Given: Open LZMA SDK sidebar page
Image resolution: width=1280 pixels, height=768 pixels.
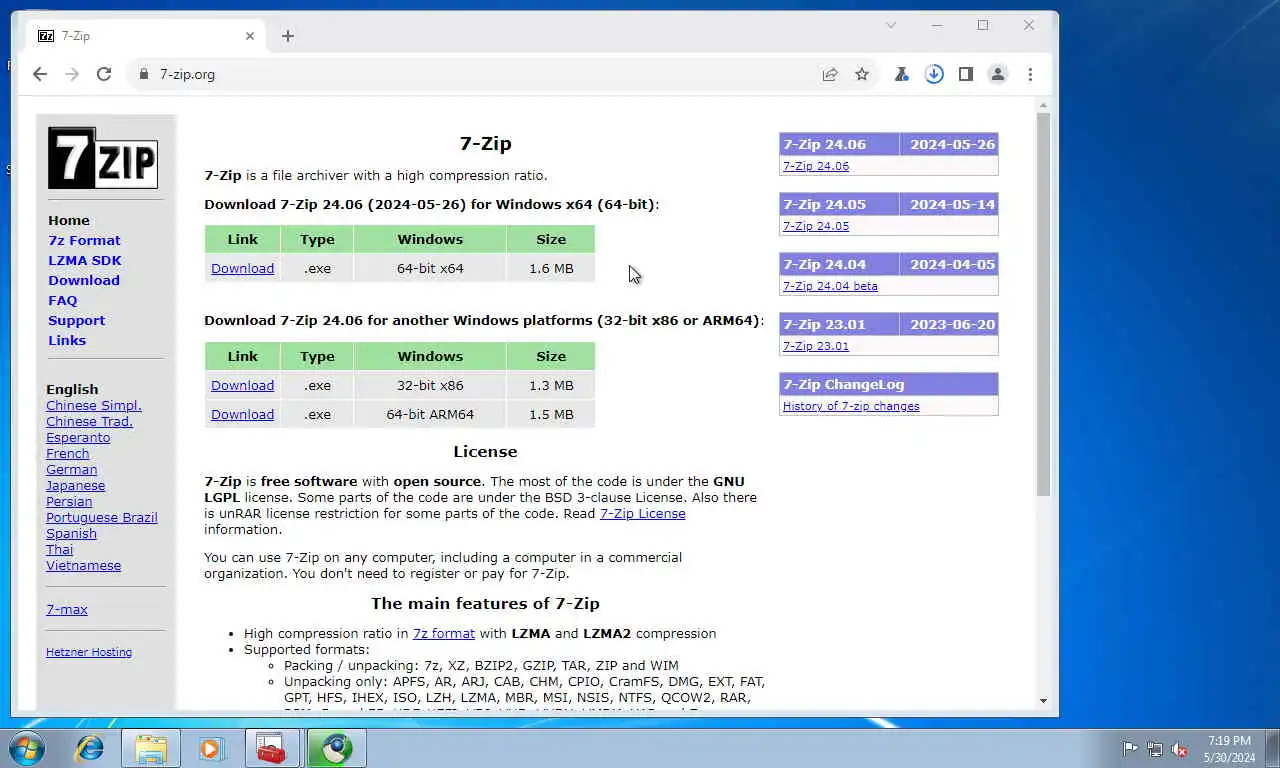Looking at the screenshot, I should (x=85, y=260).
